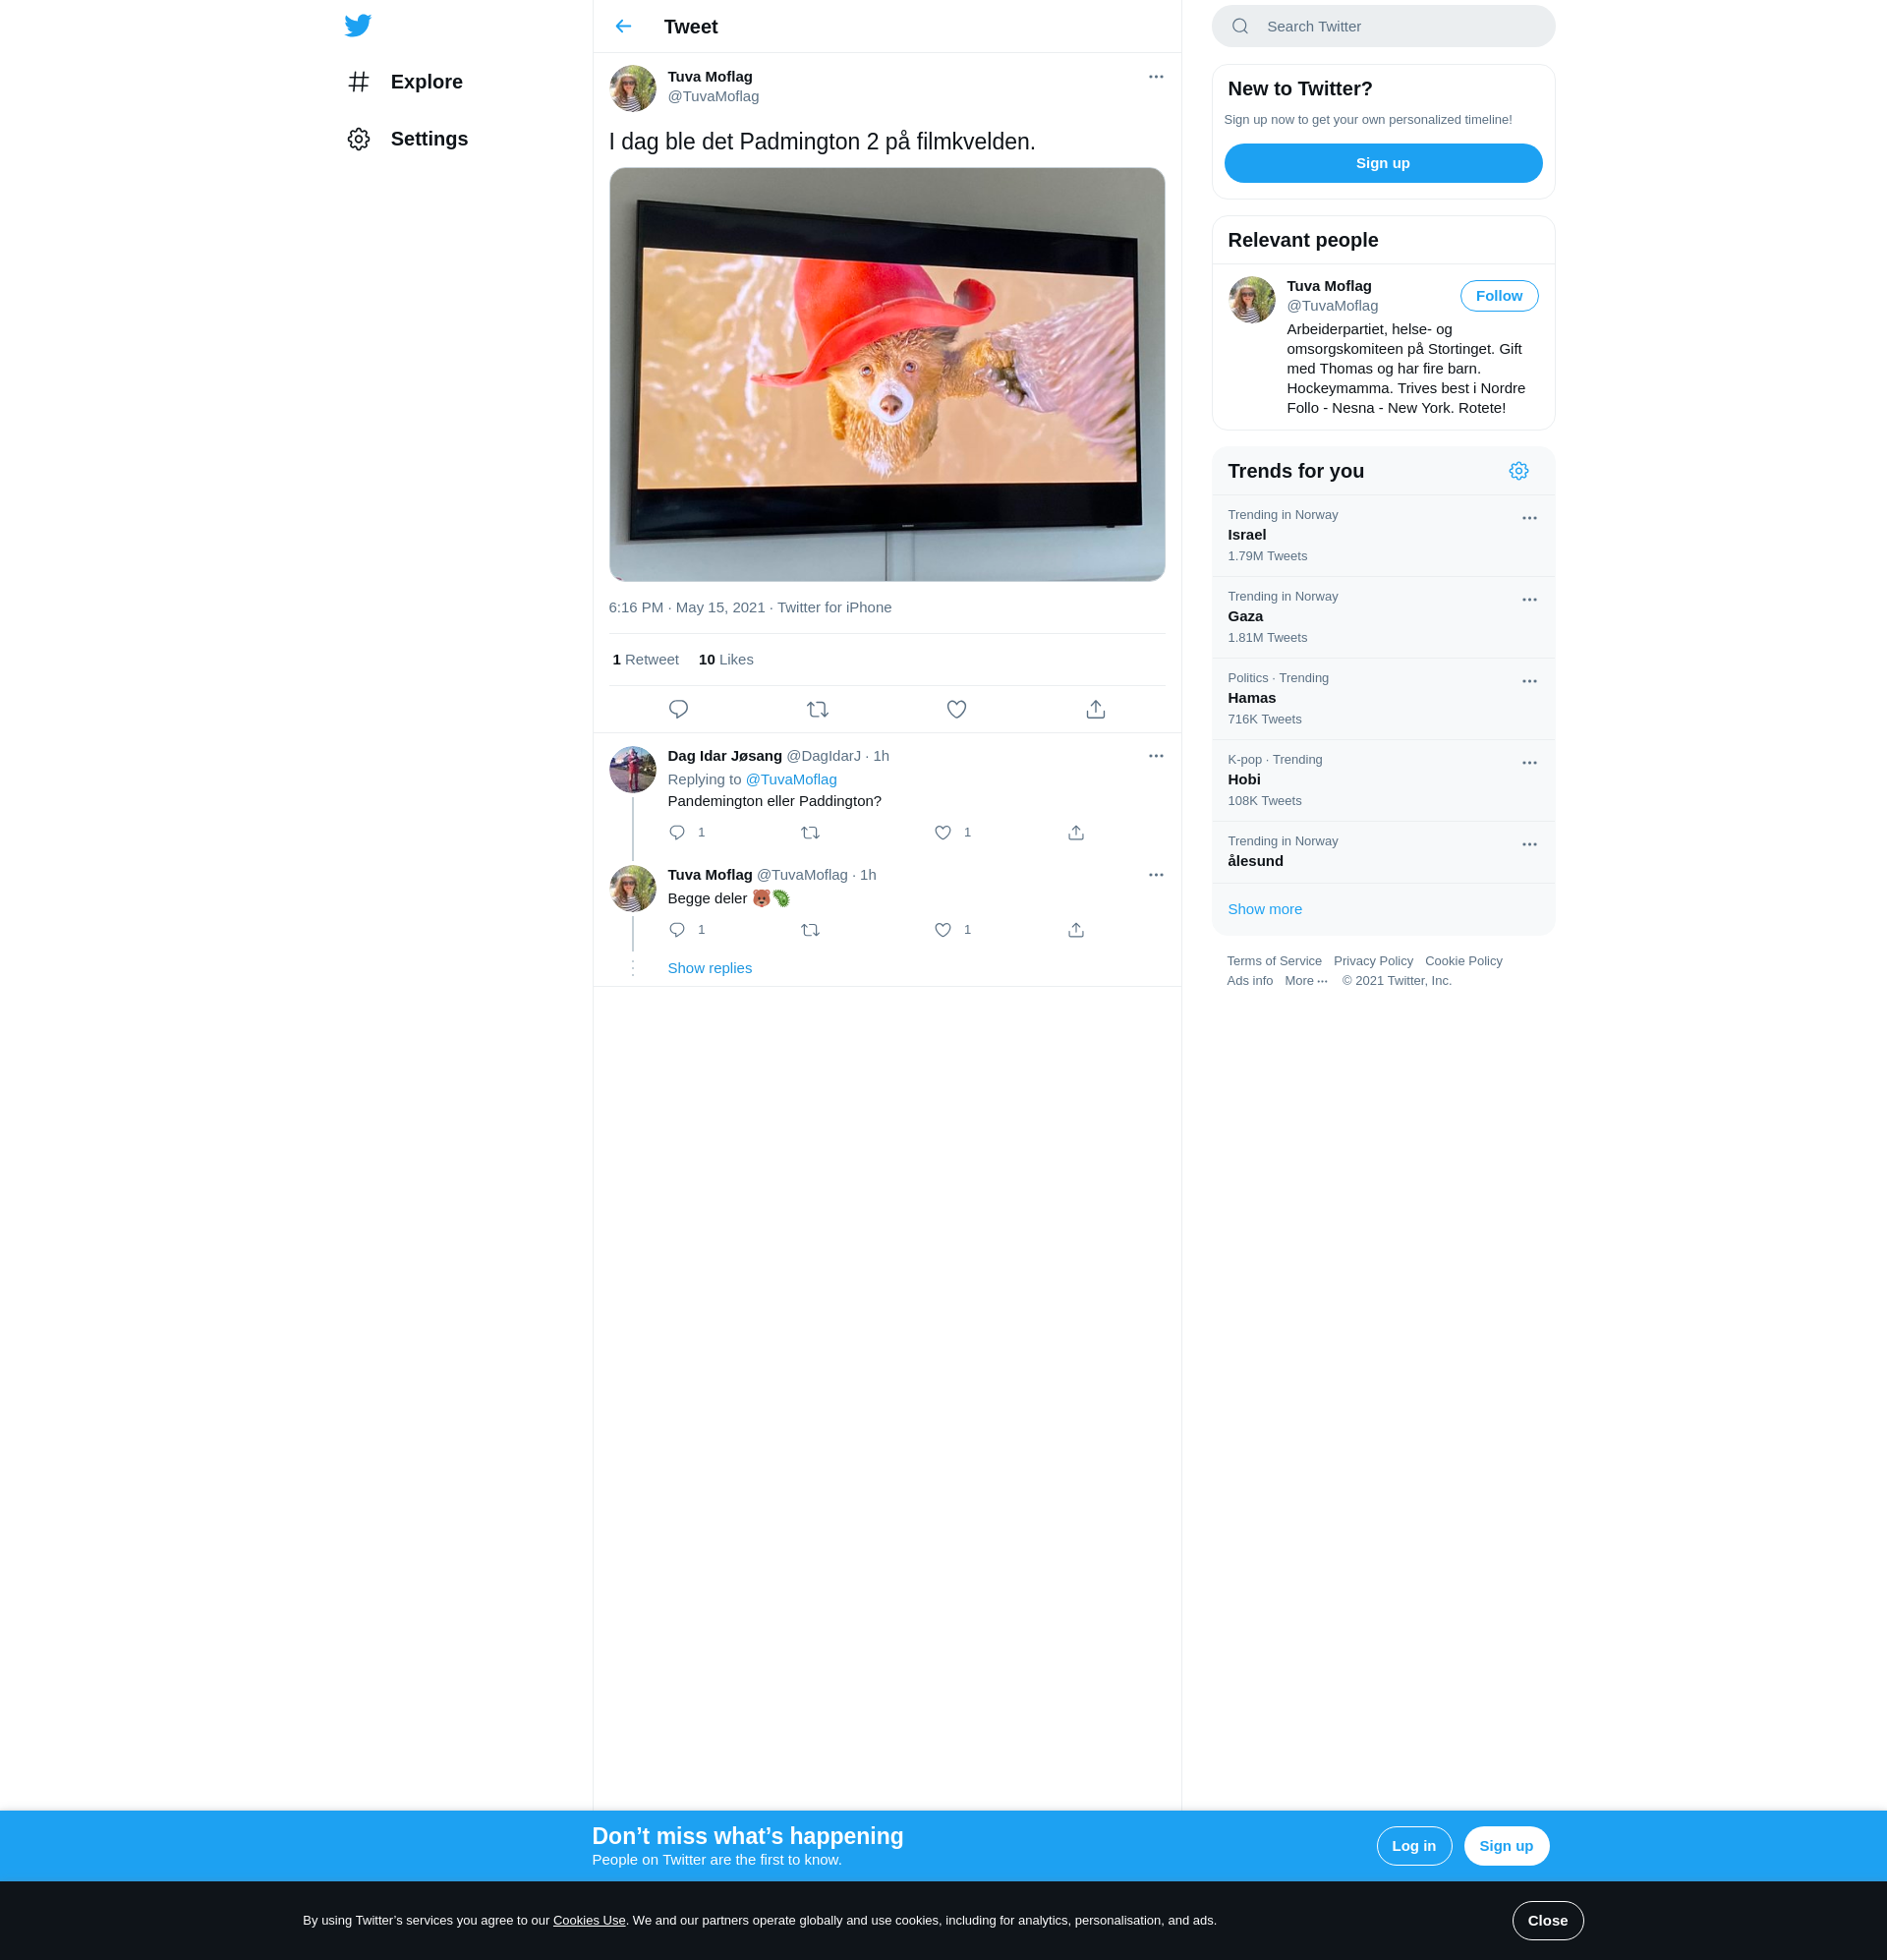Open Privacy Policy
Viewport: 1887px width, 1960px height.
(1373, 961)
